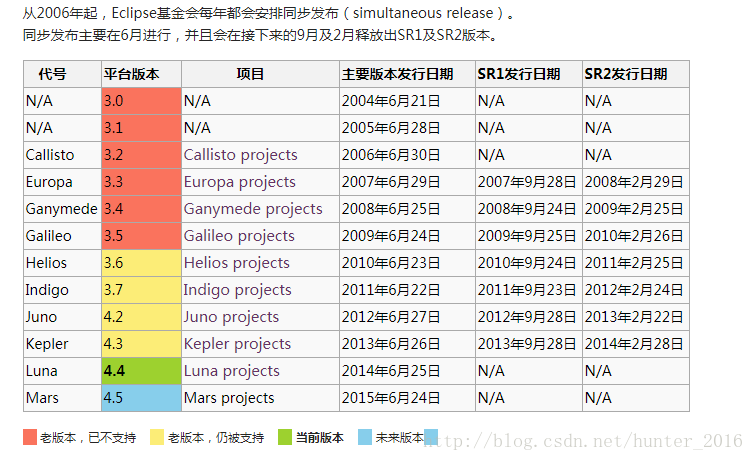
Task: Click the 代号 column header
Action: coord(63,74)
